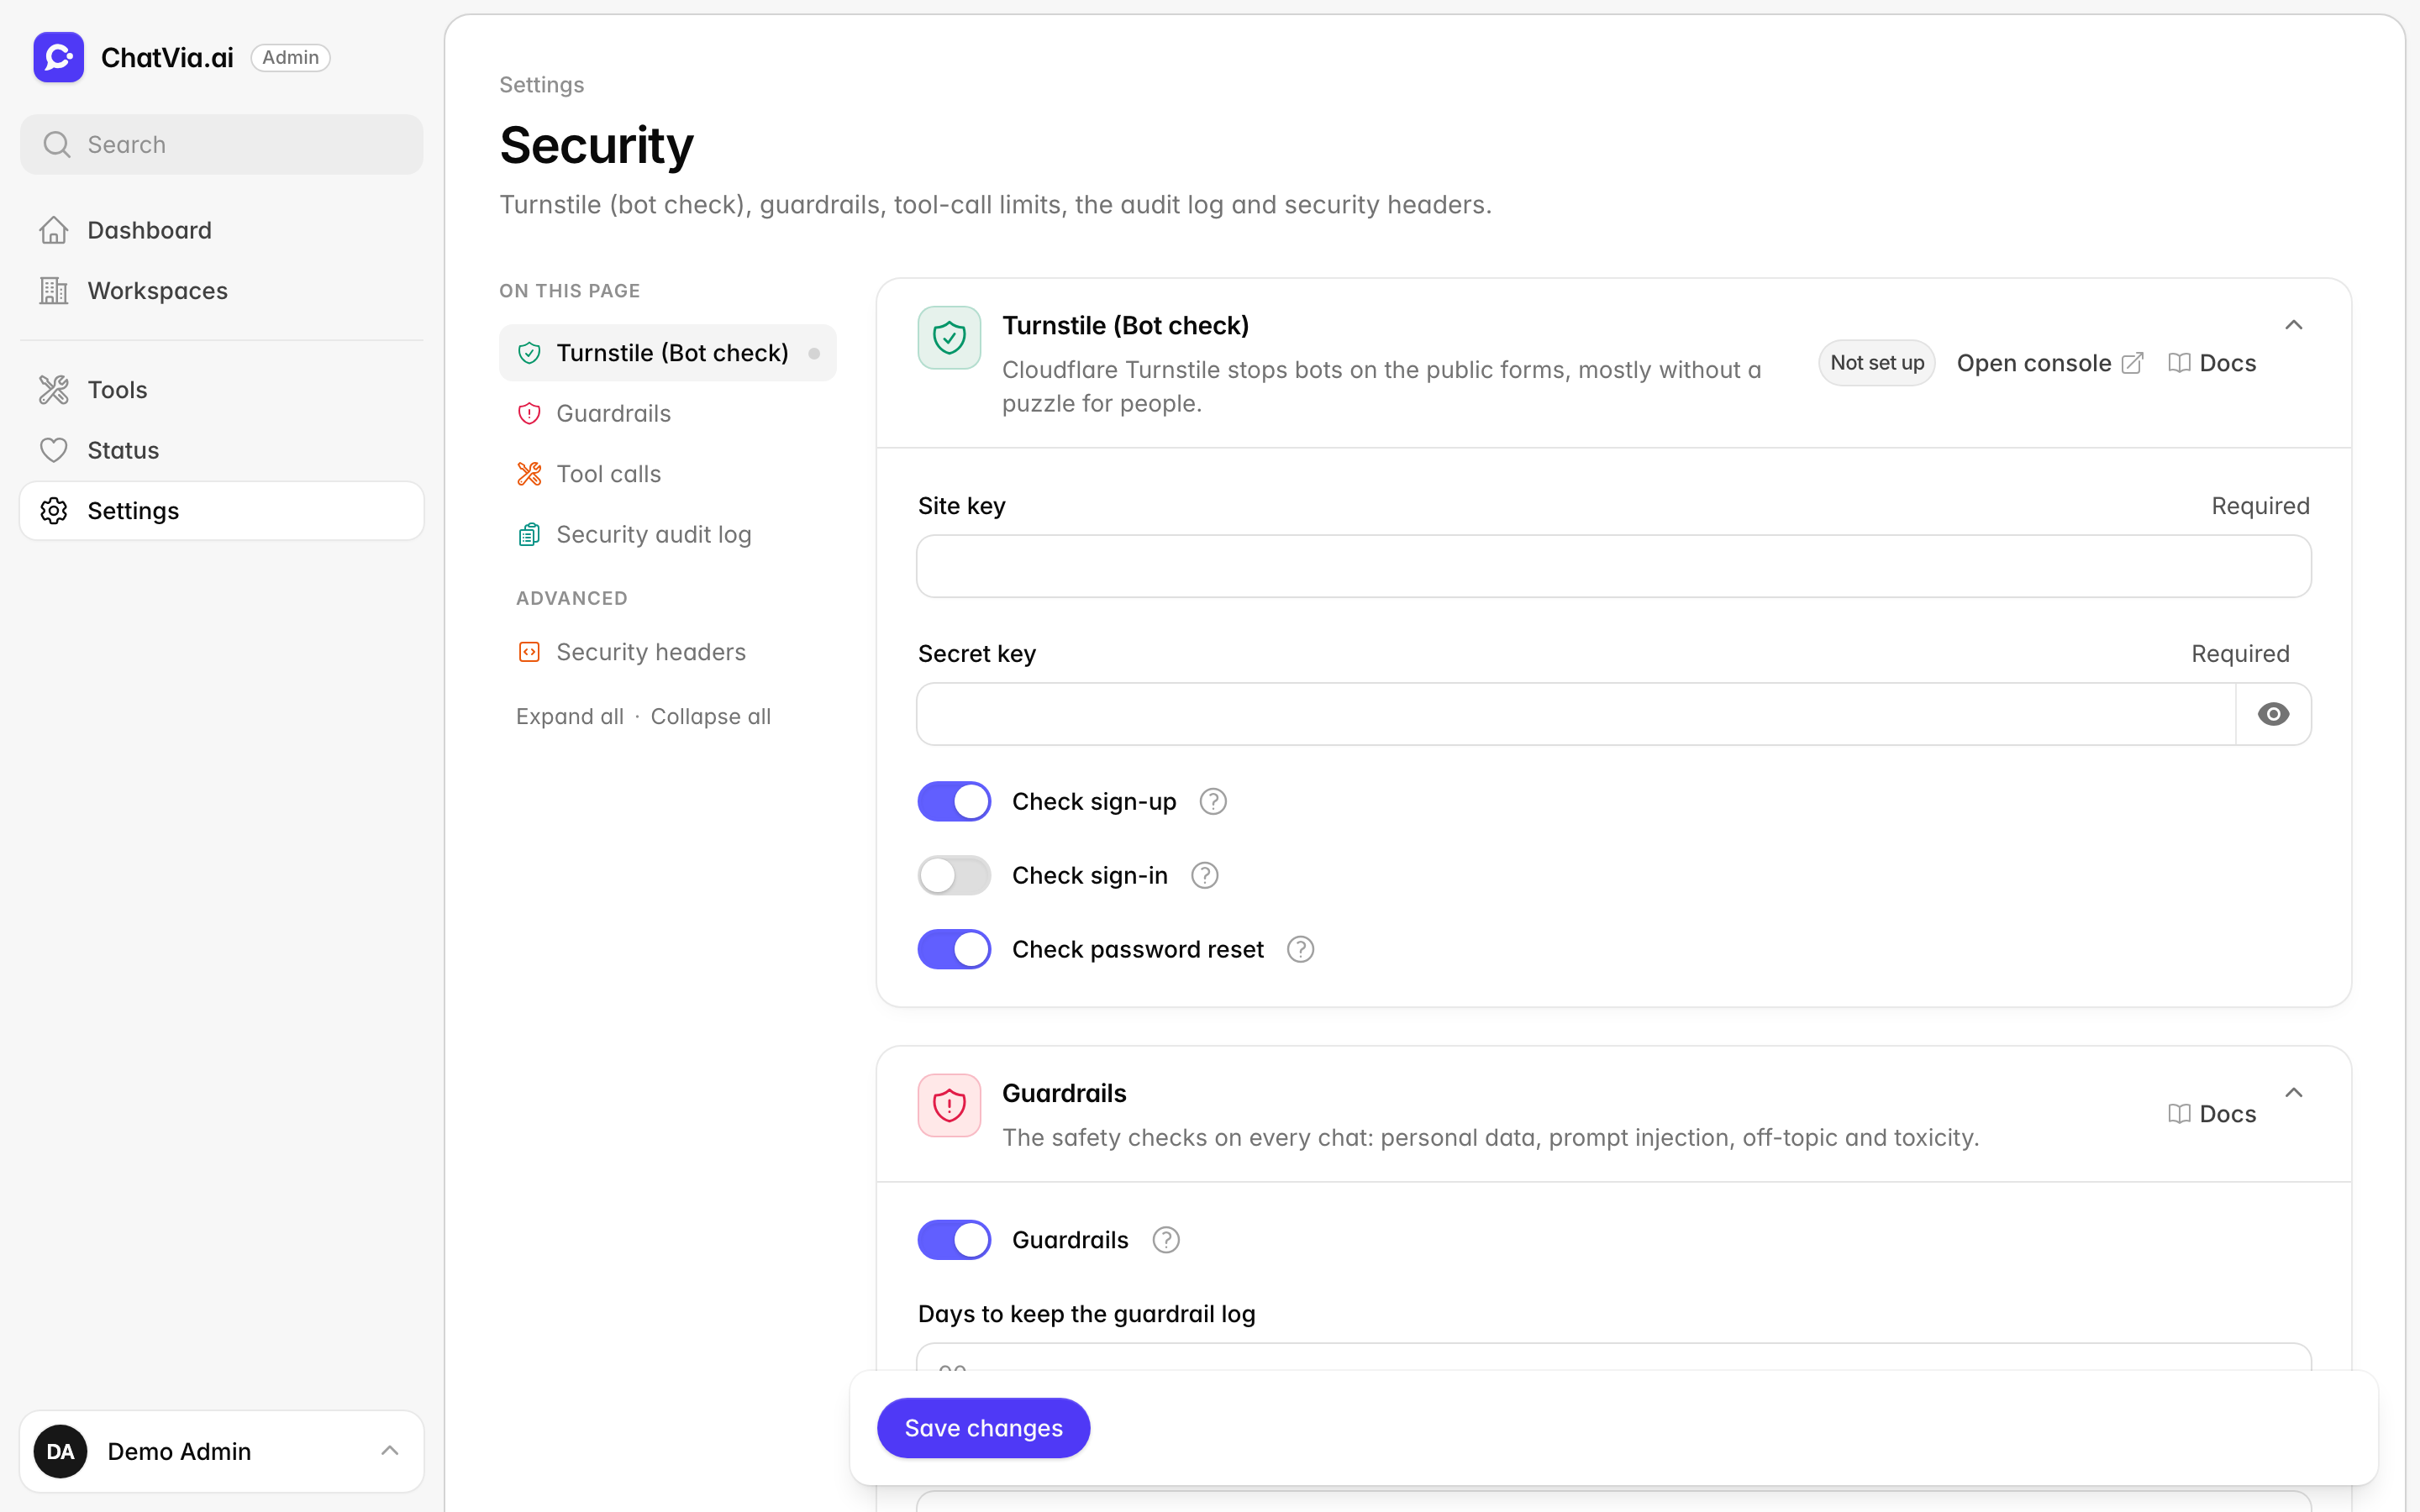Viewport: 2420px width, 1512px height.
Task: Click the Tools wrench icon in sidebar
Action: point(54,390)
